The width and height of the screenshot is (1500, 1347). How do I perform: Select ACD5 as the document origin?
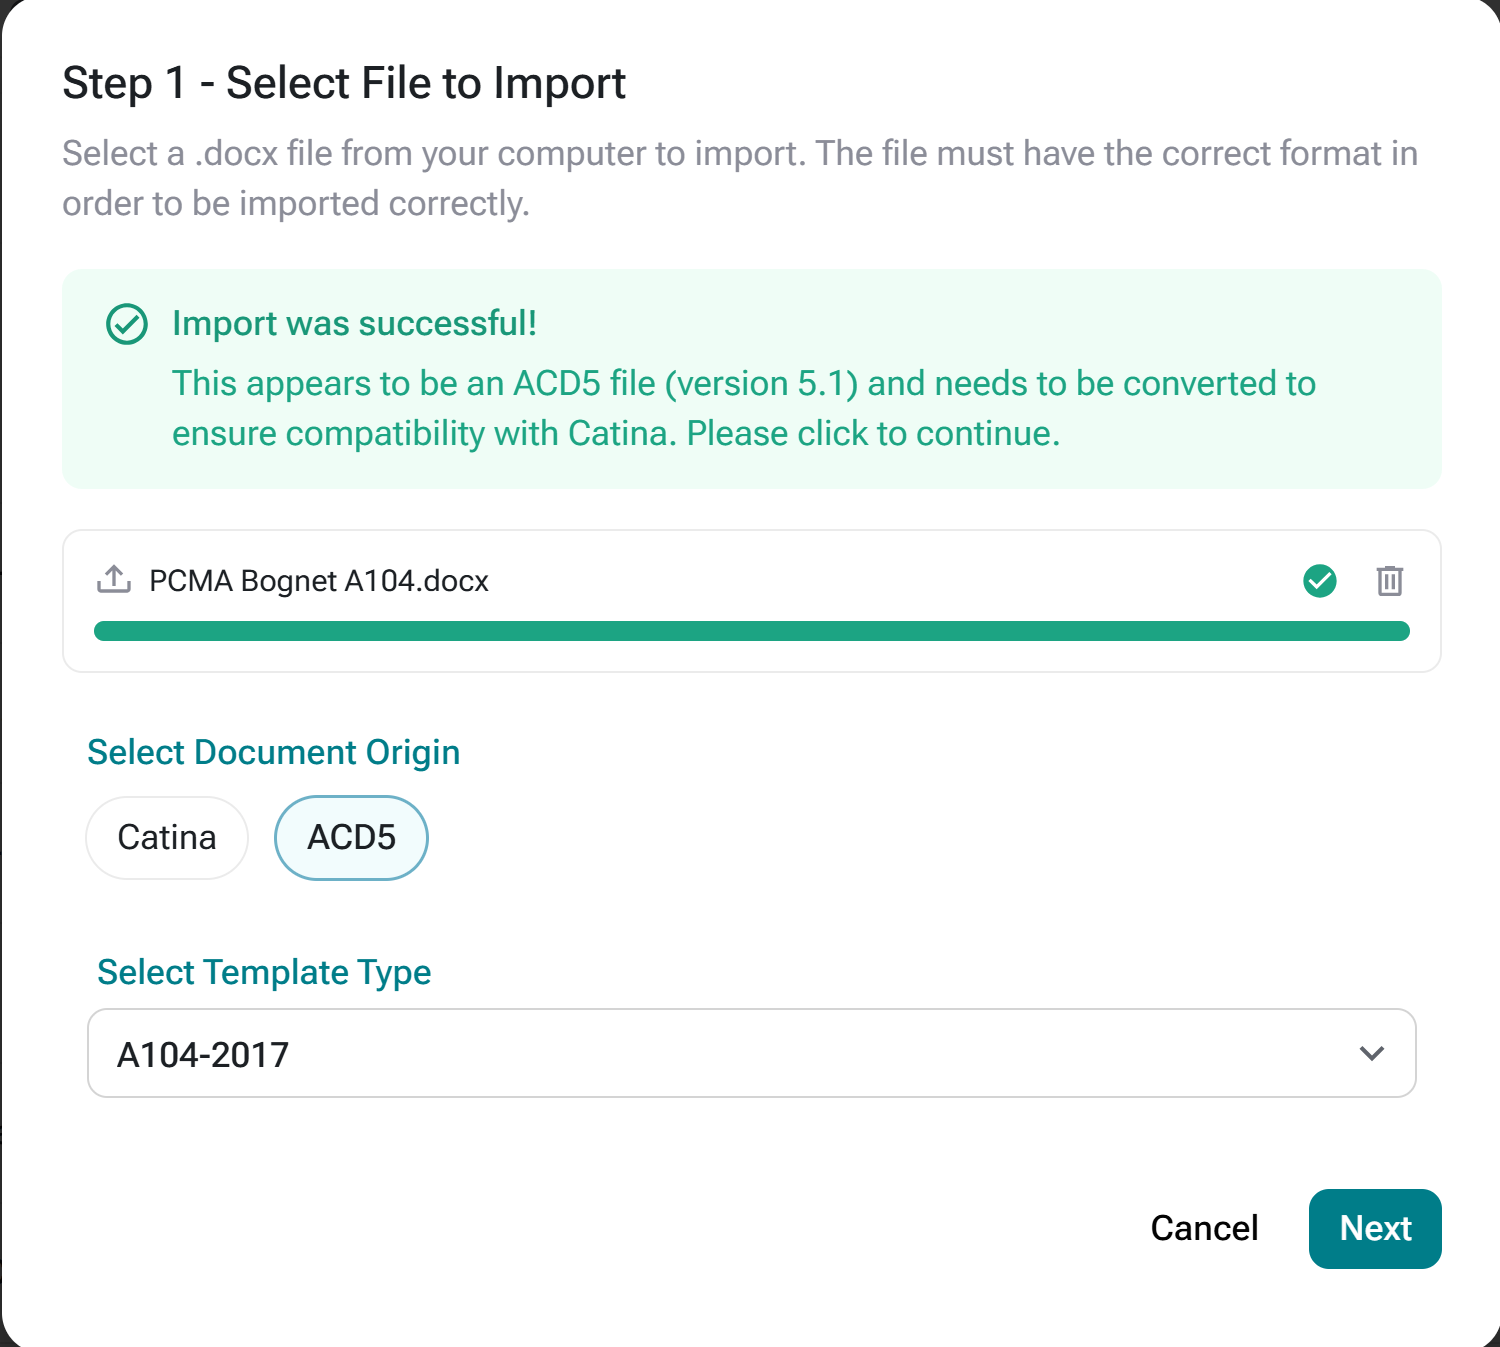point(351,838)
